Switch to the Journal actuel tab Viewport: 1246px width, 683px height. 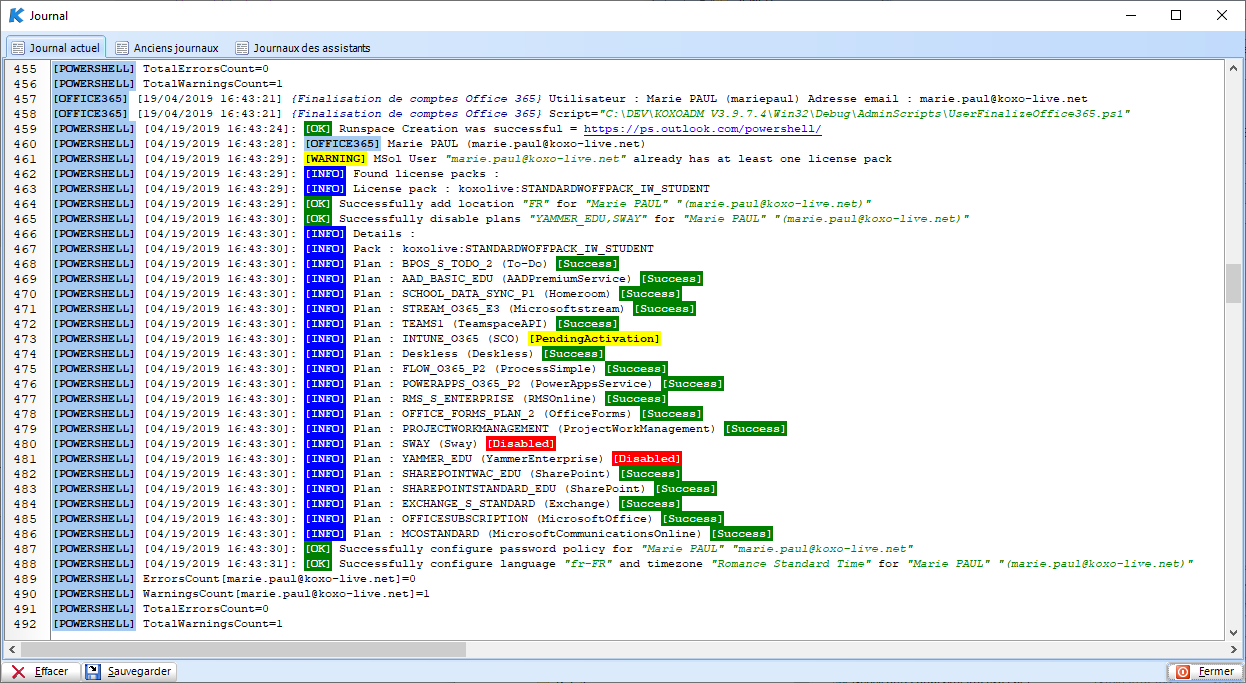coord(56,47)
